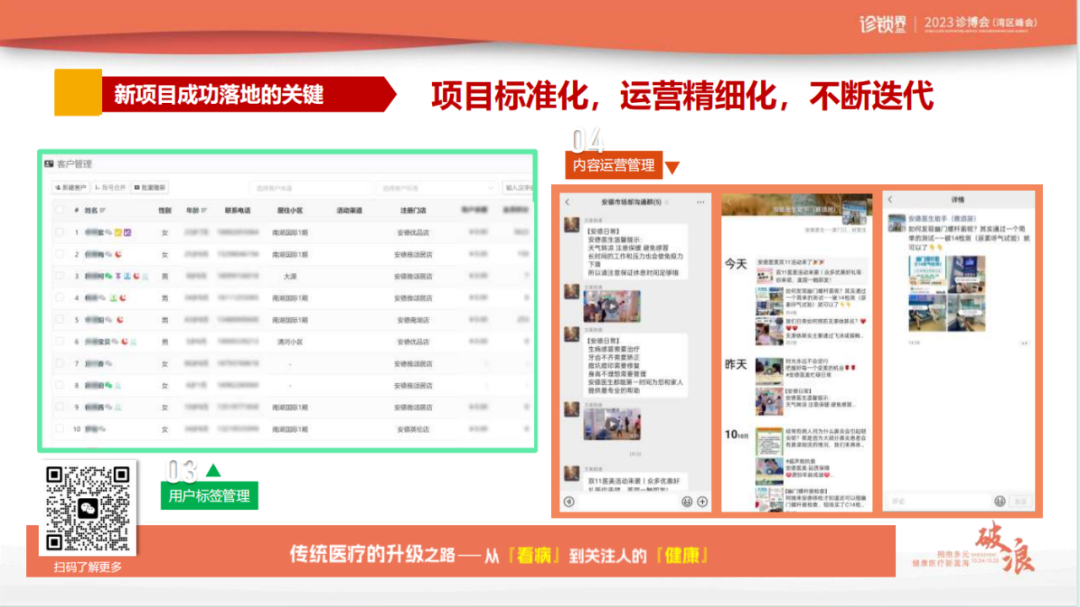Click the 居住小区 column header
This screenshot has width=1080, height=607.
click(x=290, y=210)
